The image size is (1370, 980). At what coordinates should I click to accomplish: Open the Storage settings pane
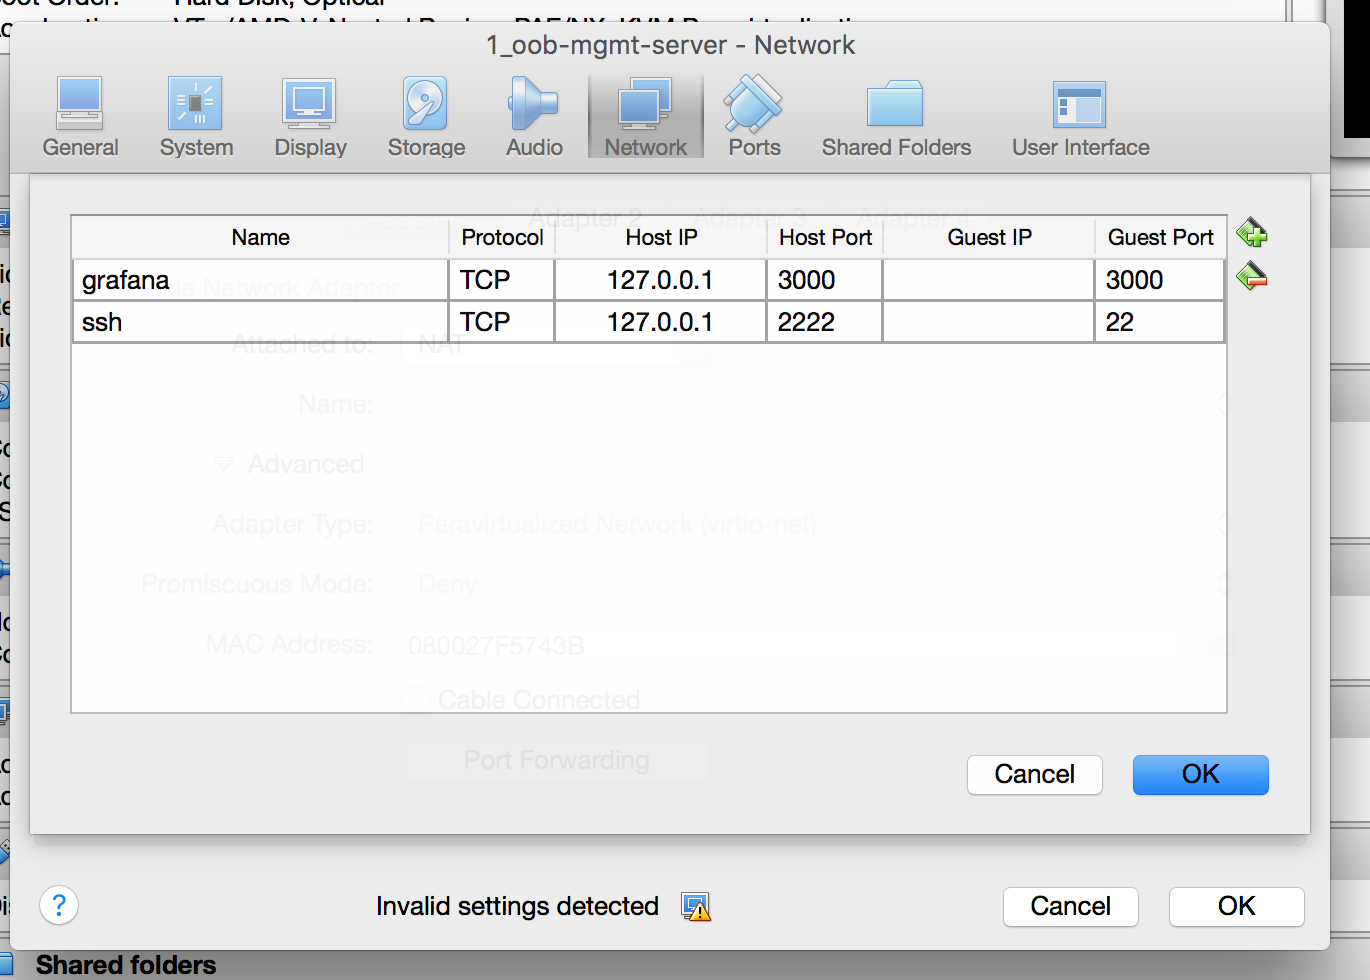coord(426,117)
